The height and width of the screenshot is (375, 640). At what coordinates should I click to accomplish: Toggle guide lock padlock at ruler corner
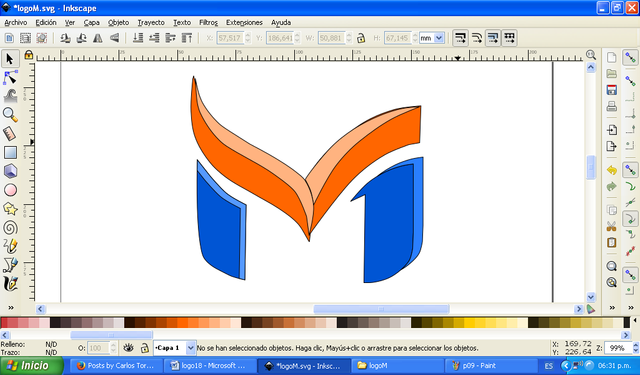pos(28,55)
